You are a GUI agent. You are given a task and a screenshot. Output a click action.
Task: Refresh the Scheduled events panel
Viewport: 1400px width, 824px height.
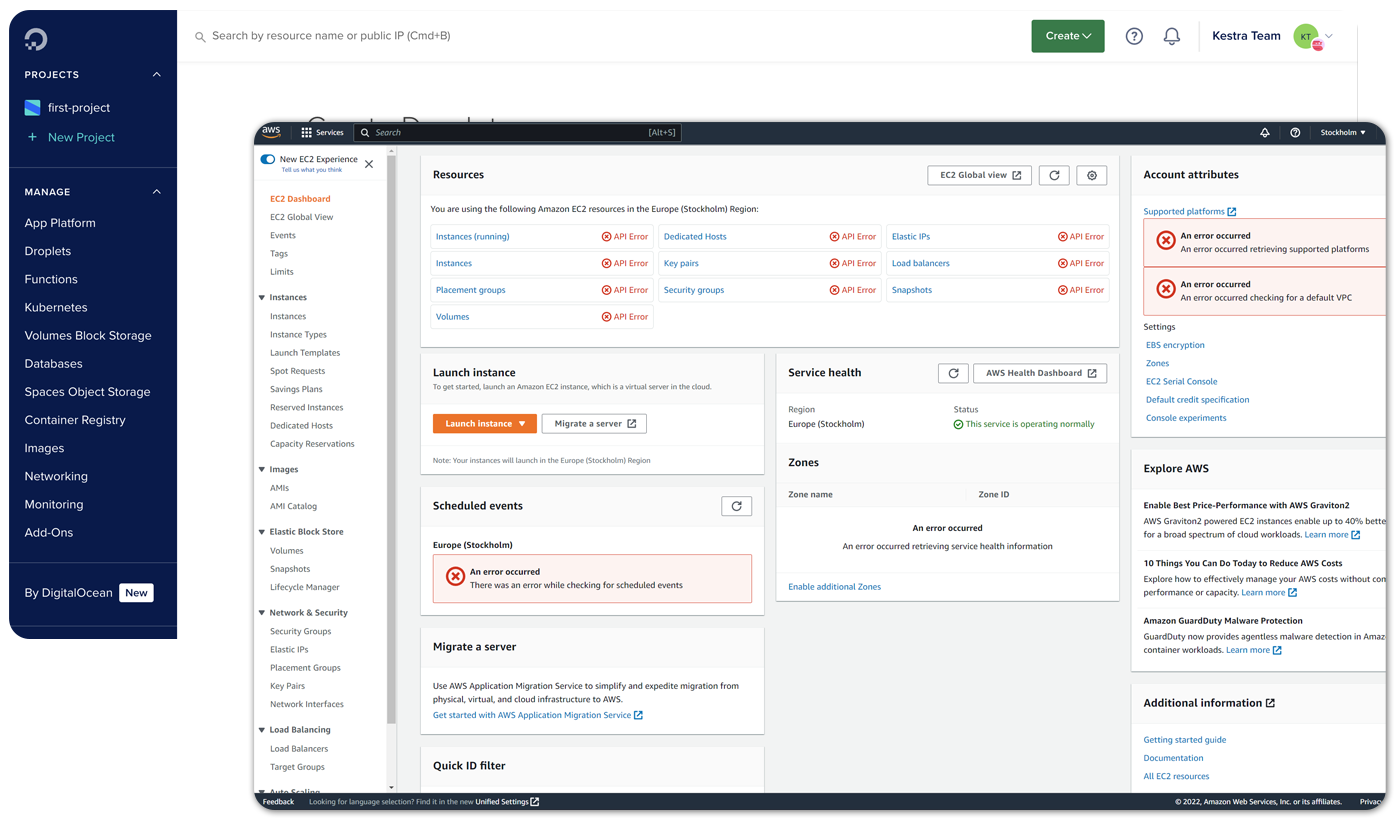pyautogui.click(x=737, y=506)
